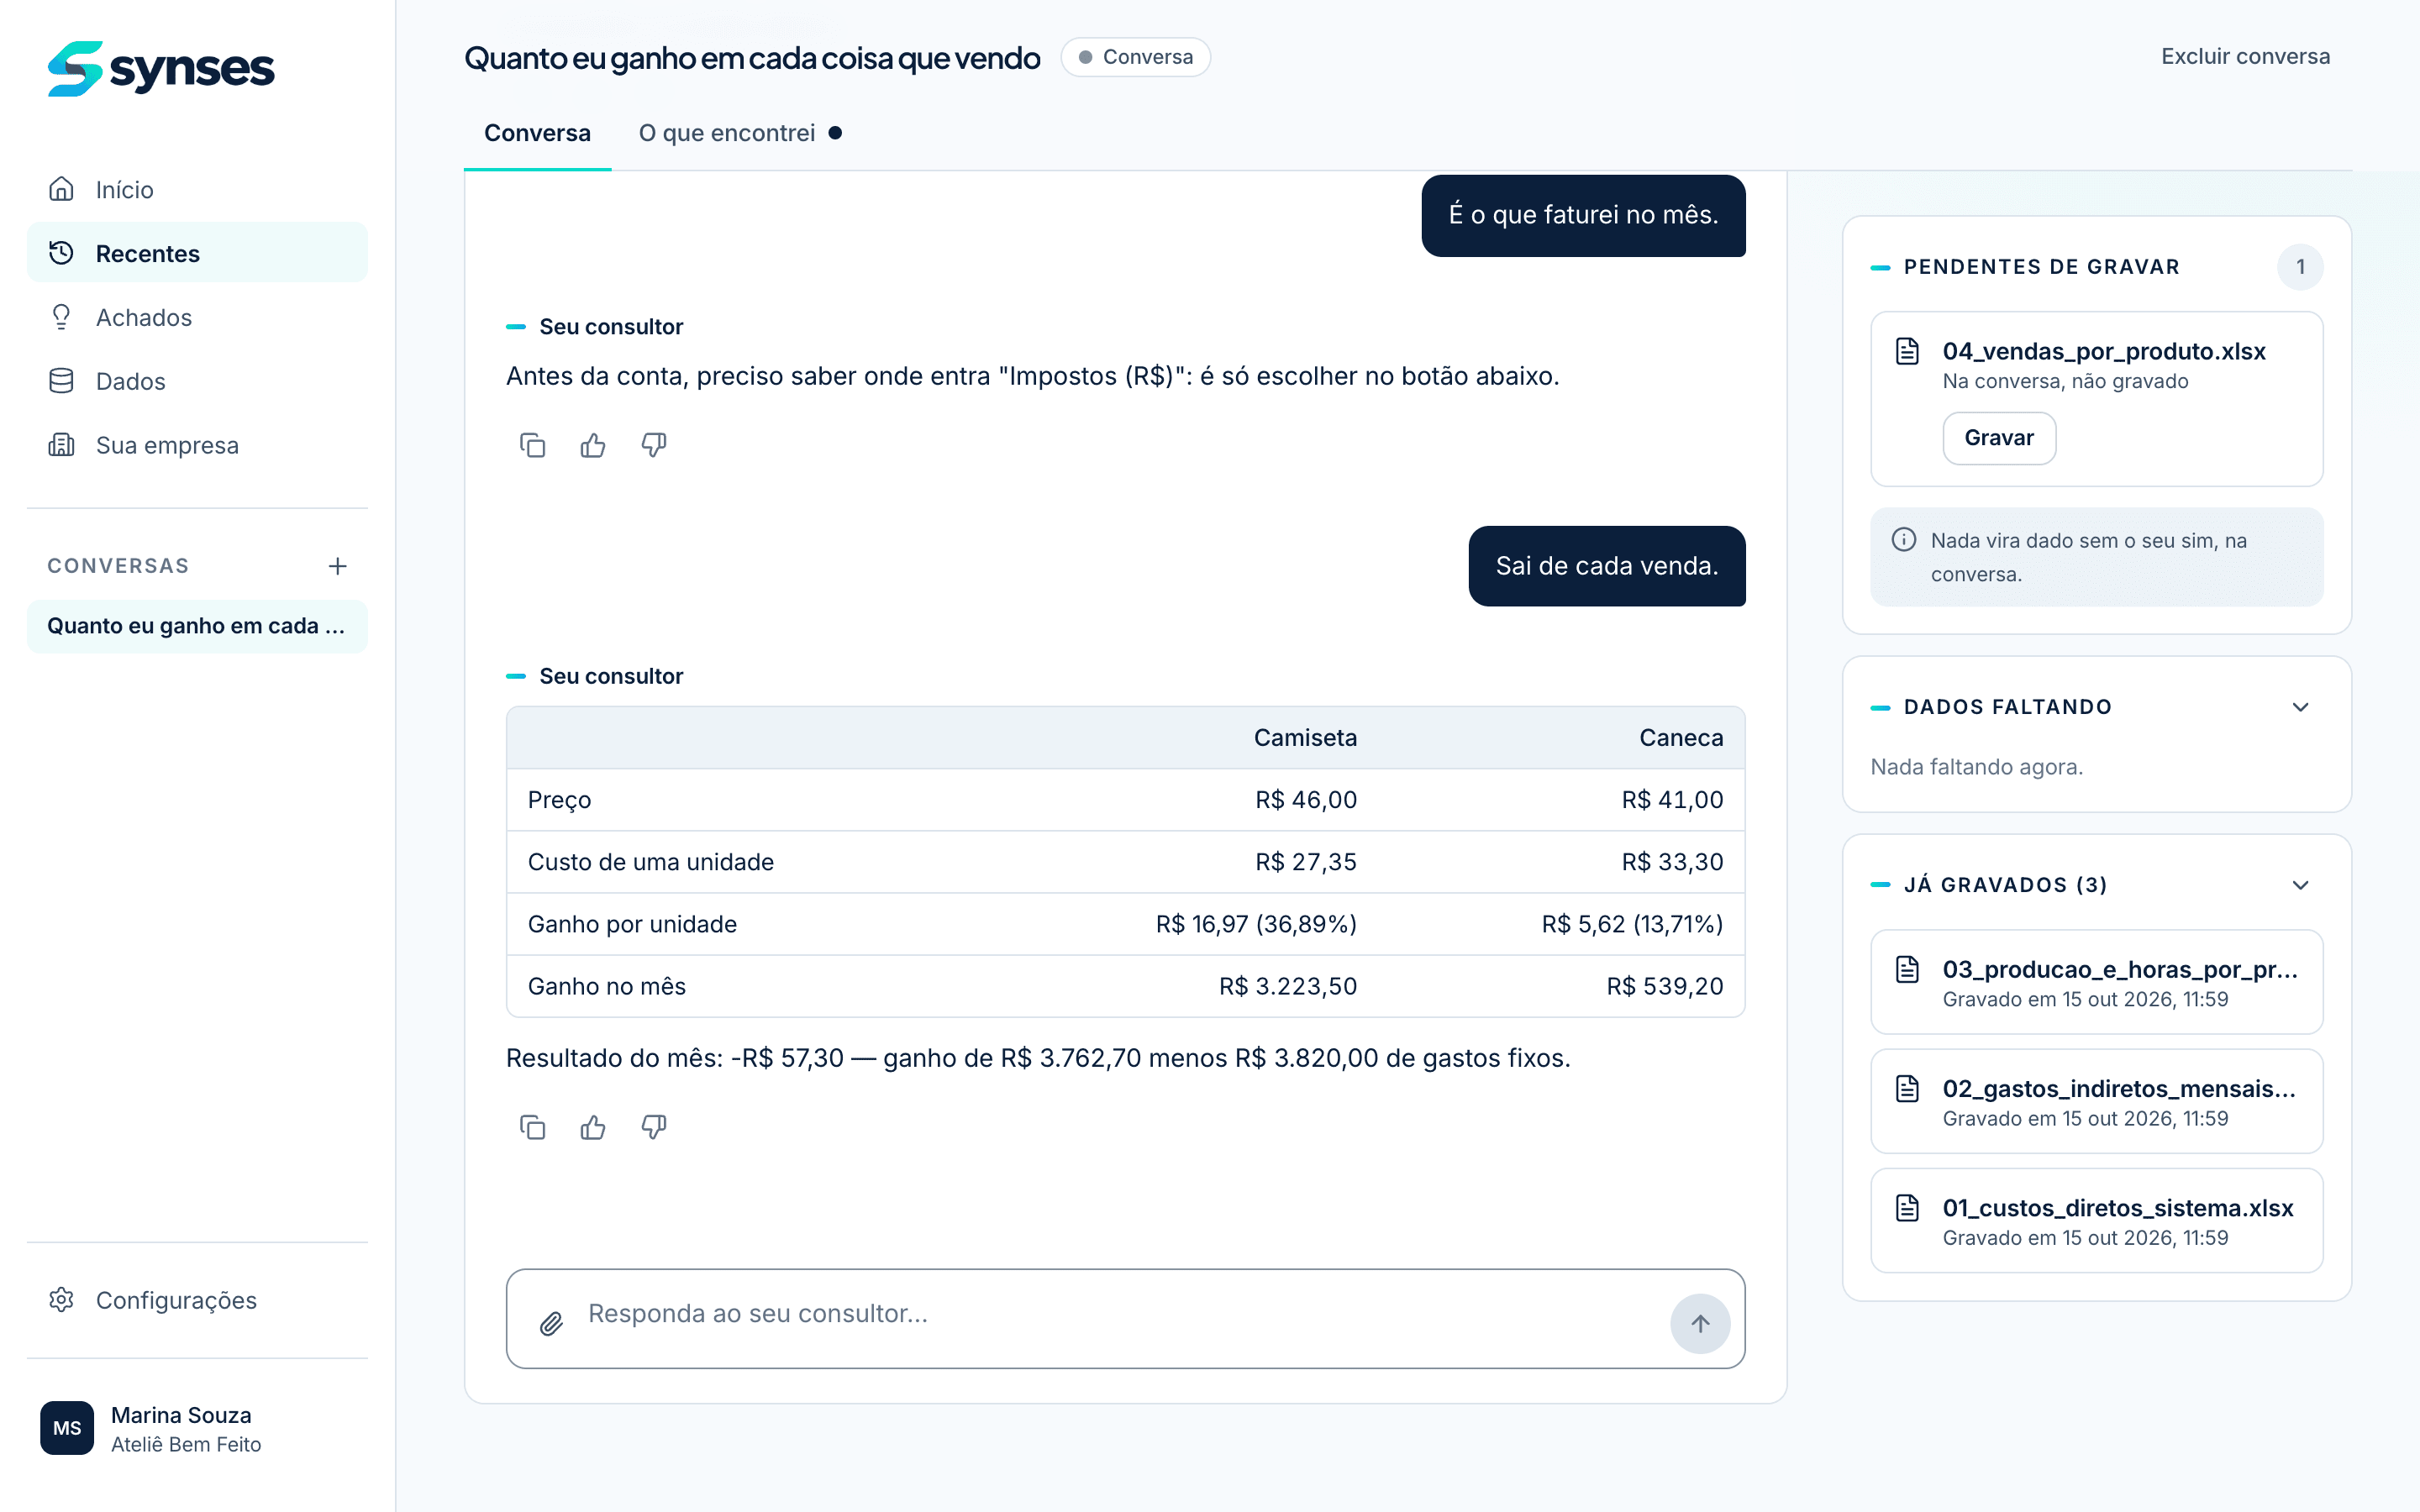Viewport: 2420px width, 1512px height.
Task: Click the Recentes clock icon
Action: point(61,253)
